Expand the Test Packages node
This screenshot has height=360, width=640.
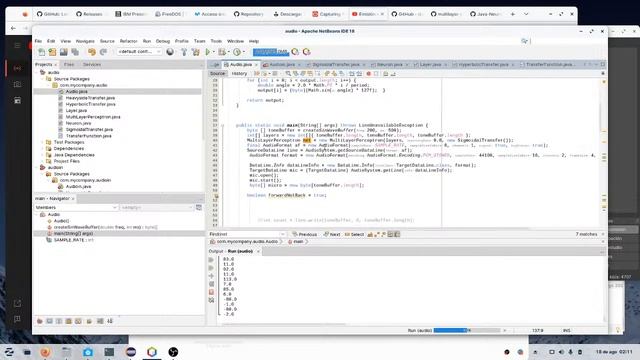(x=43, y=142)
